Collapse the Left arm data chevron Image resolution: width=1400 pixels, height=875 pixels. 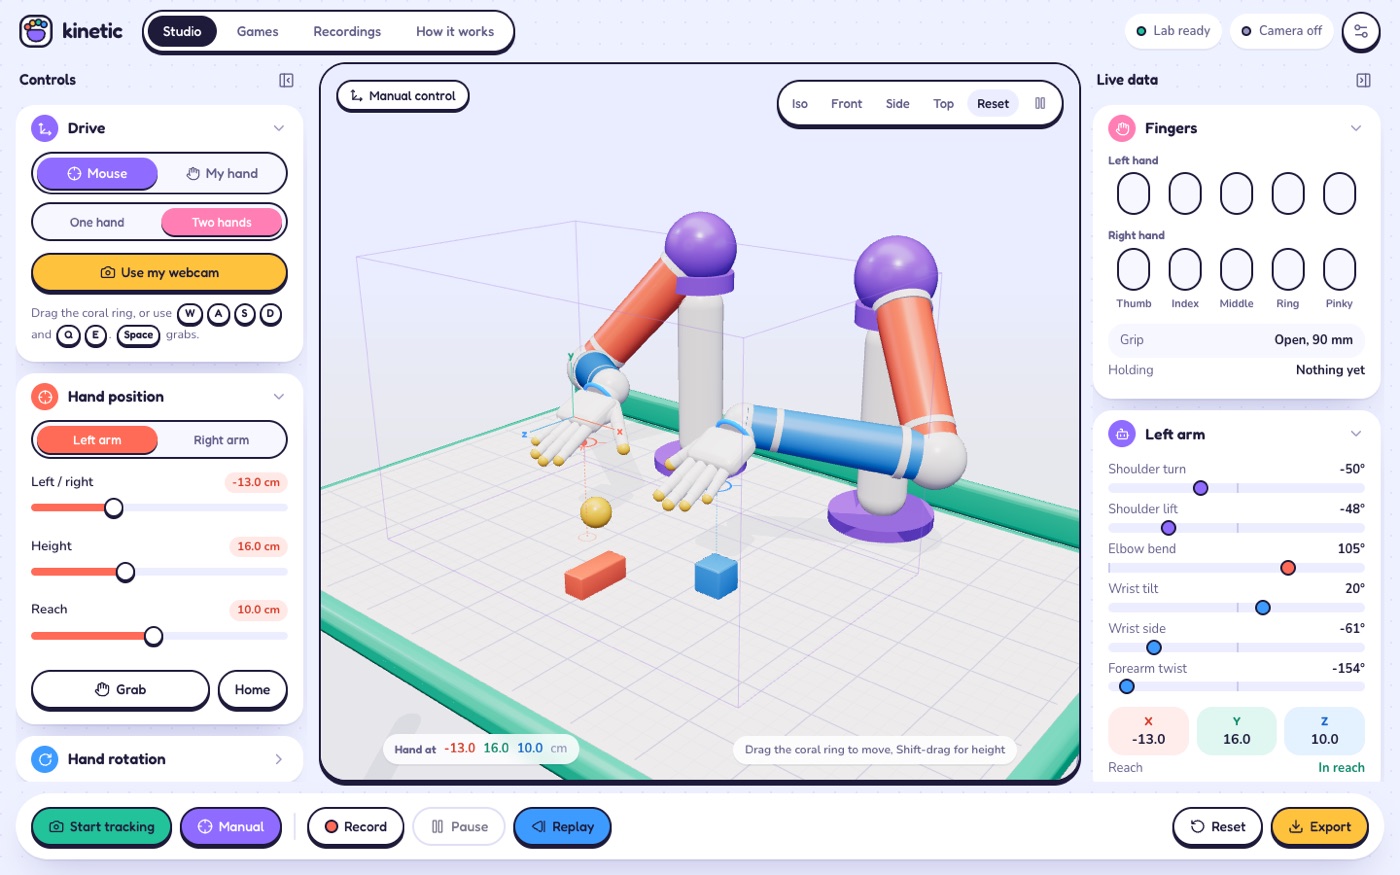1356,434
